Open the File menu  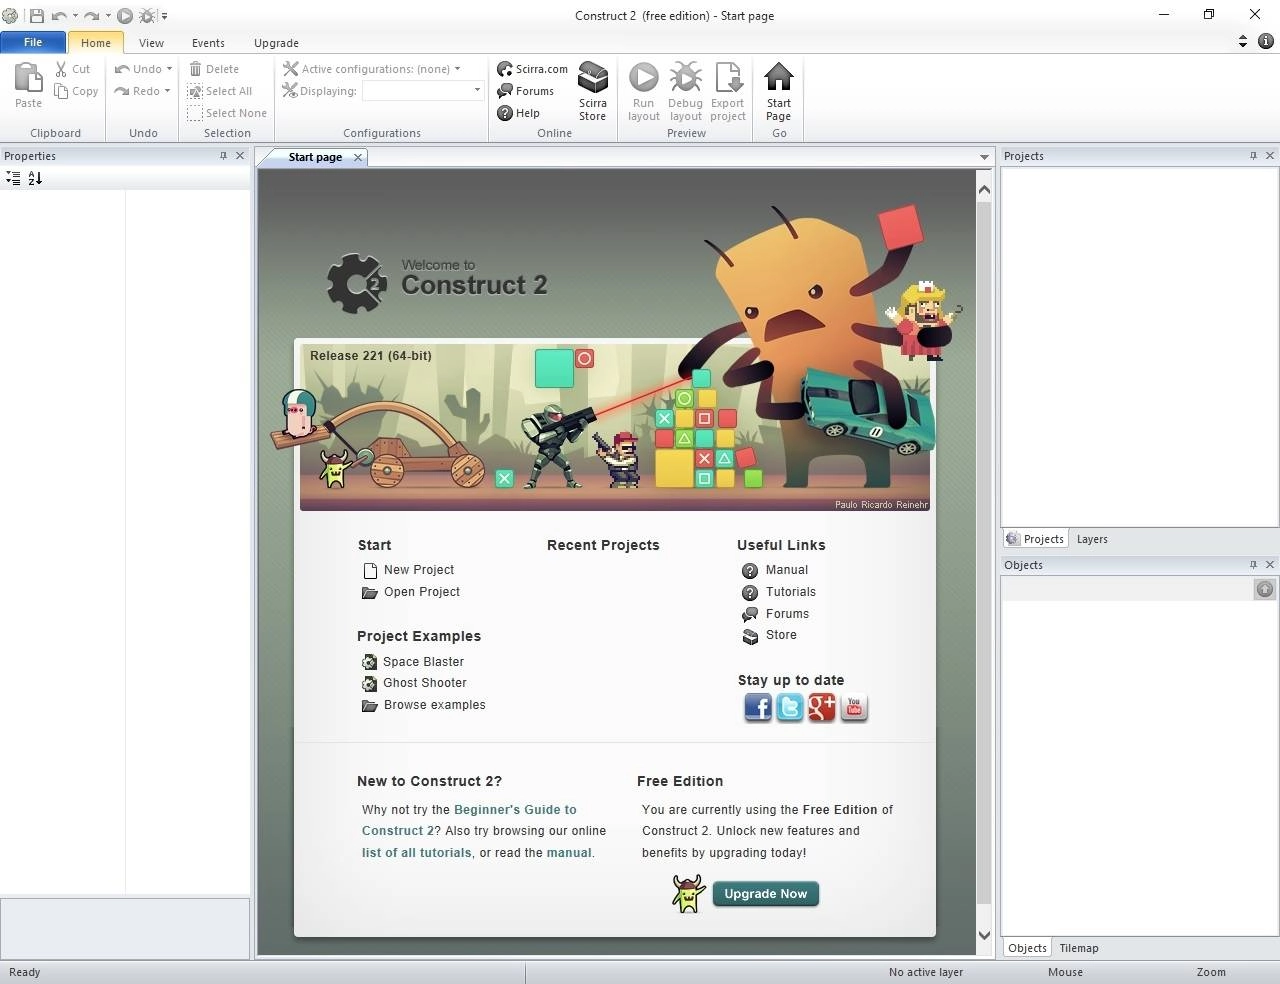pyautogui.click(x=33, y=42)
